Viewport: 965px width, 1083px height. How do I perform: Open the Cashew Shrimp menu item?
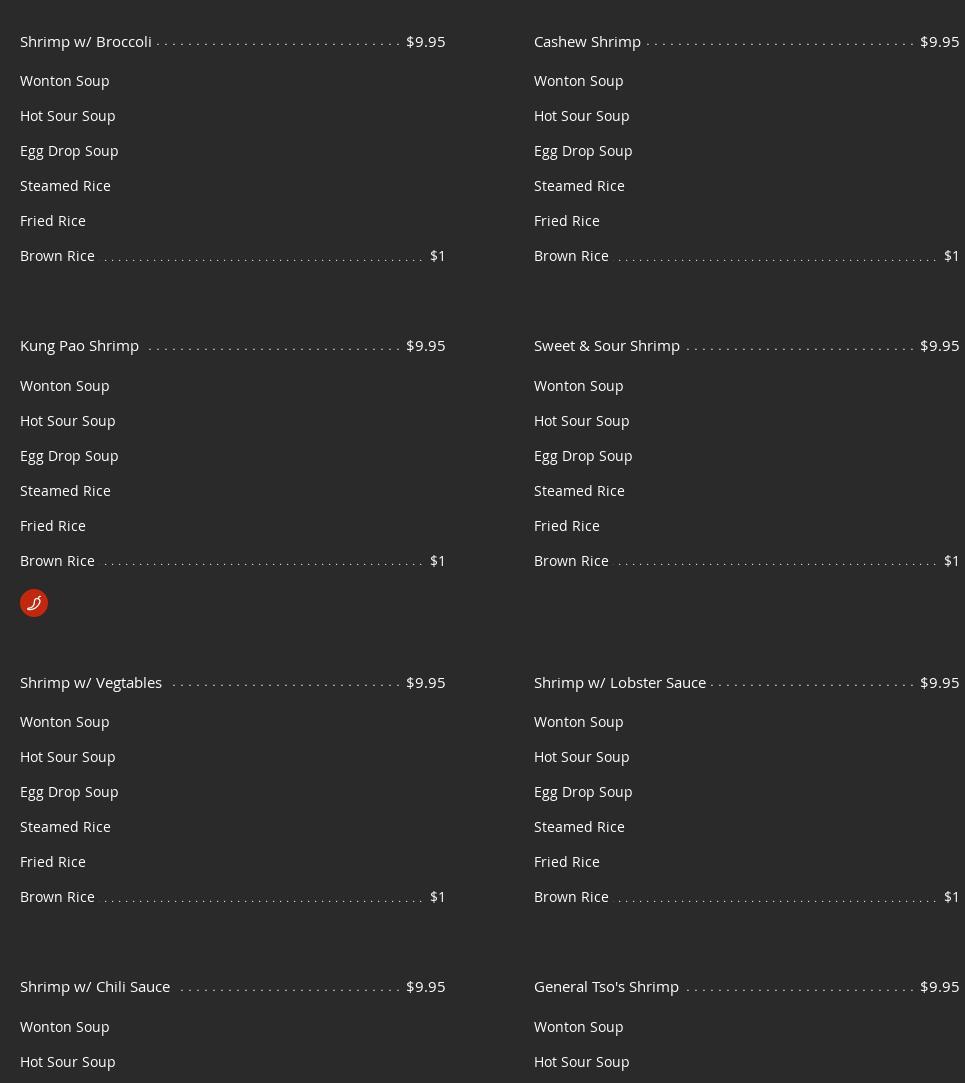(x=587, y=42)
